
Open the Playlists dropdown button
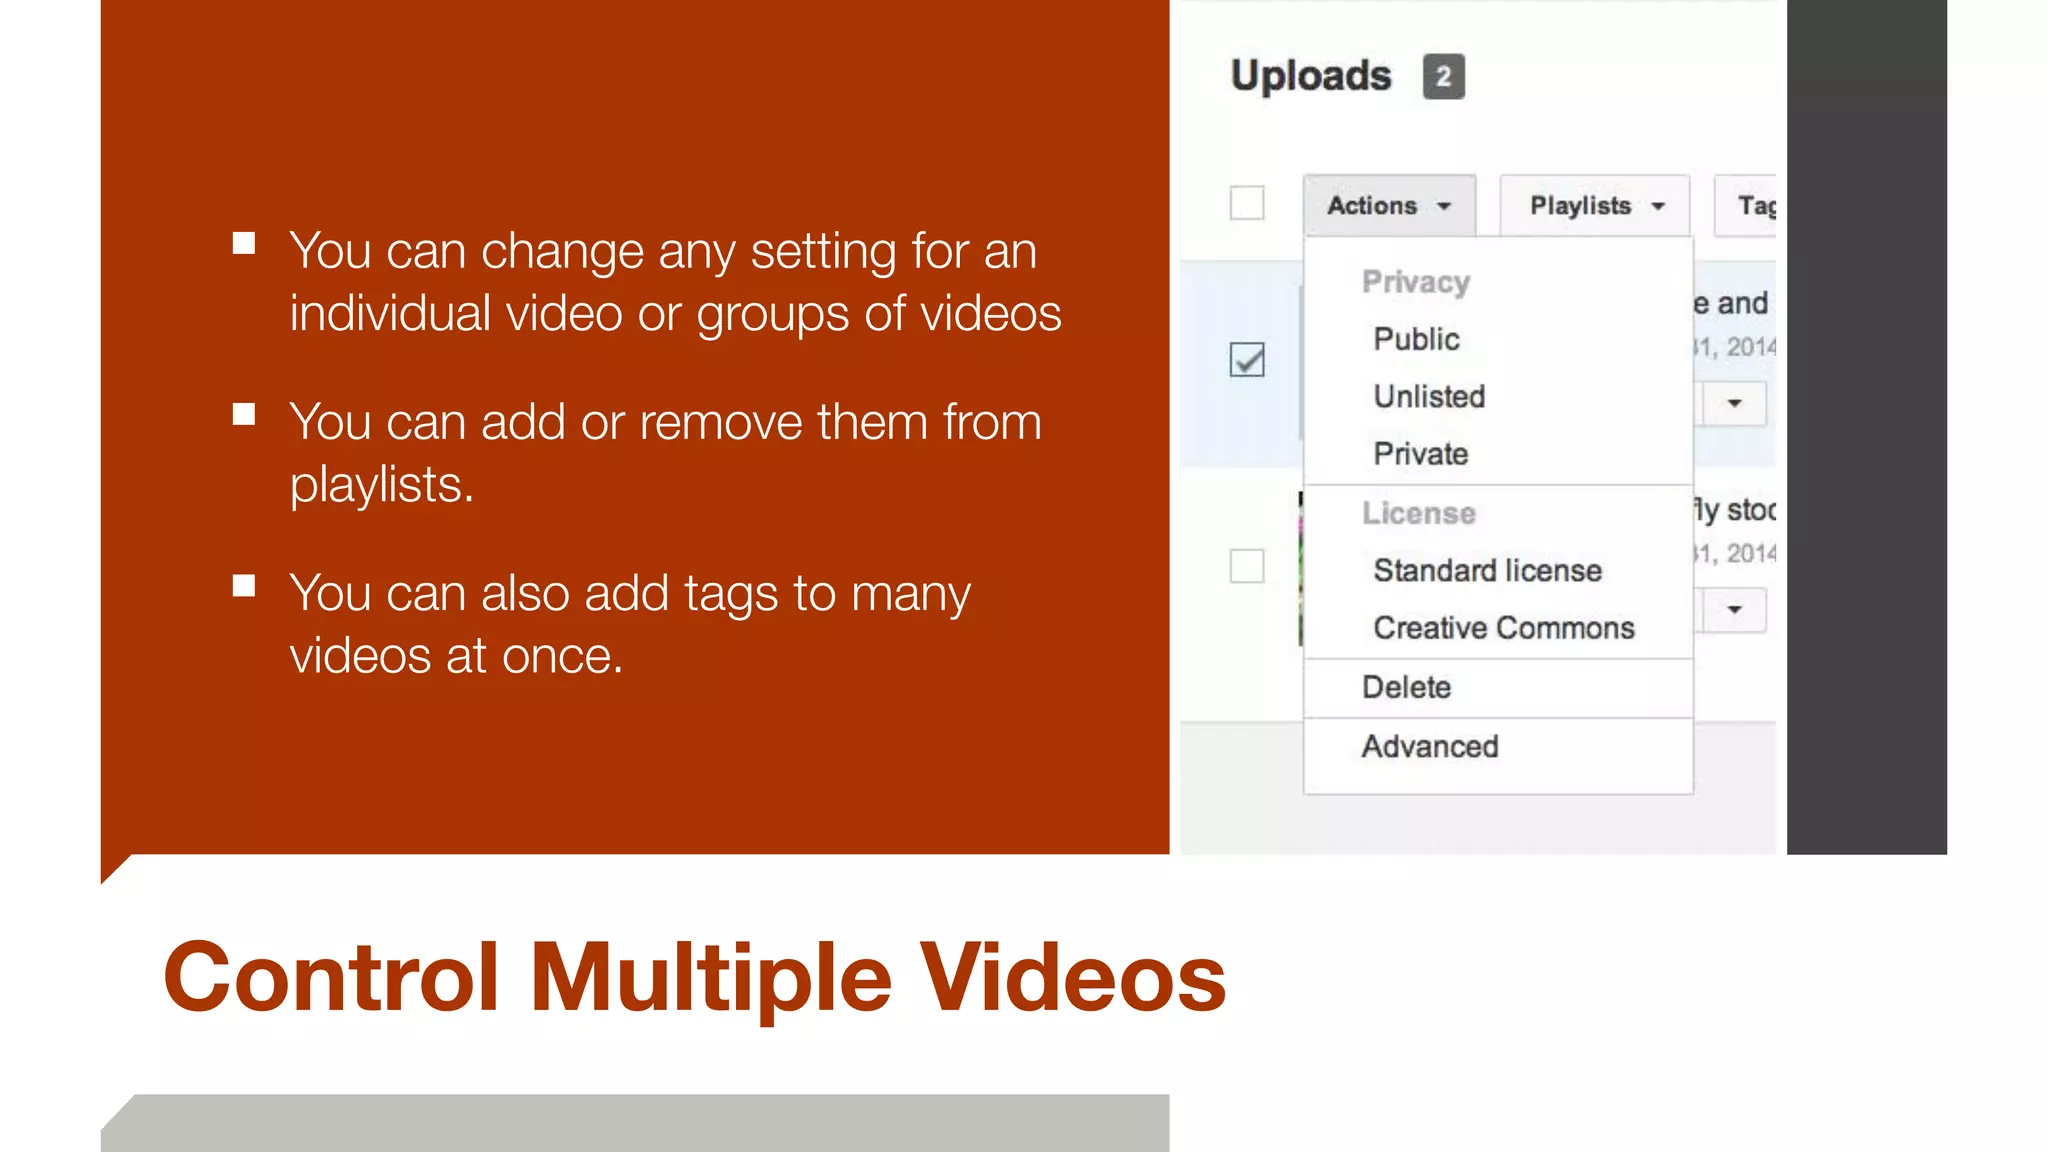coord(1595,206)
